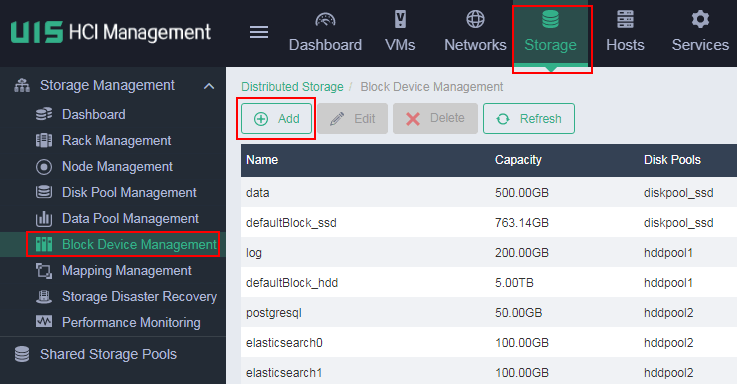Sort by the Capacity column header
The image size is (737, 384).
tap(518, 160)
